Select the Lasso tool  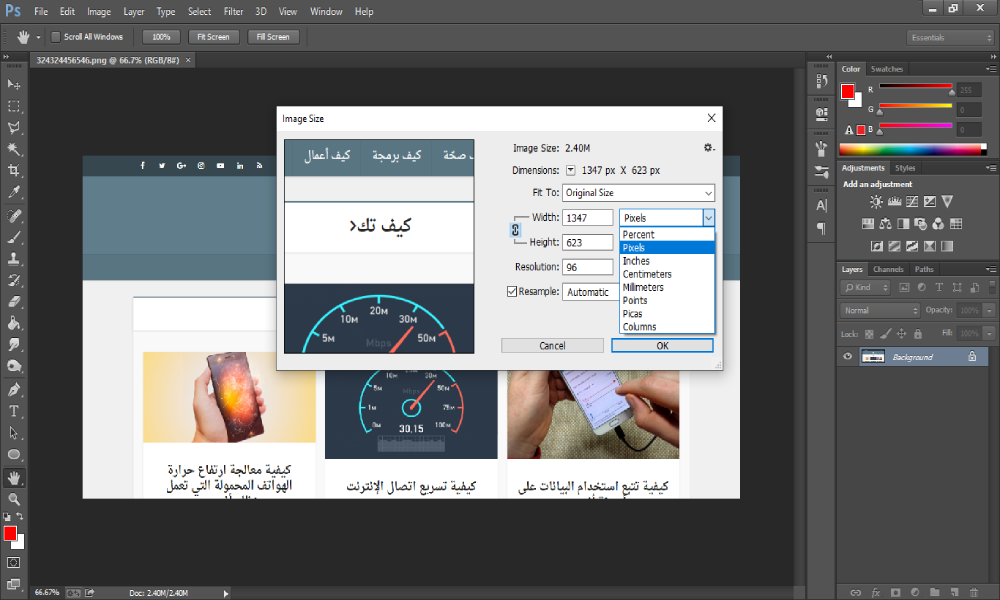coord(13,128)
